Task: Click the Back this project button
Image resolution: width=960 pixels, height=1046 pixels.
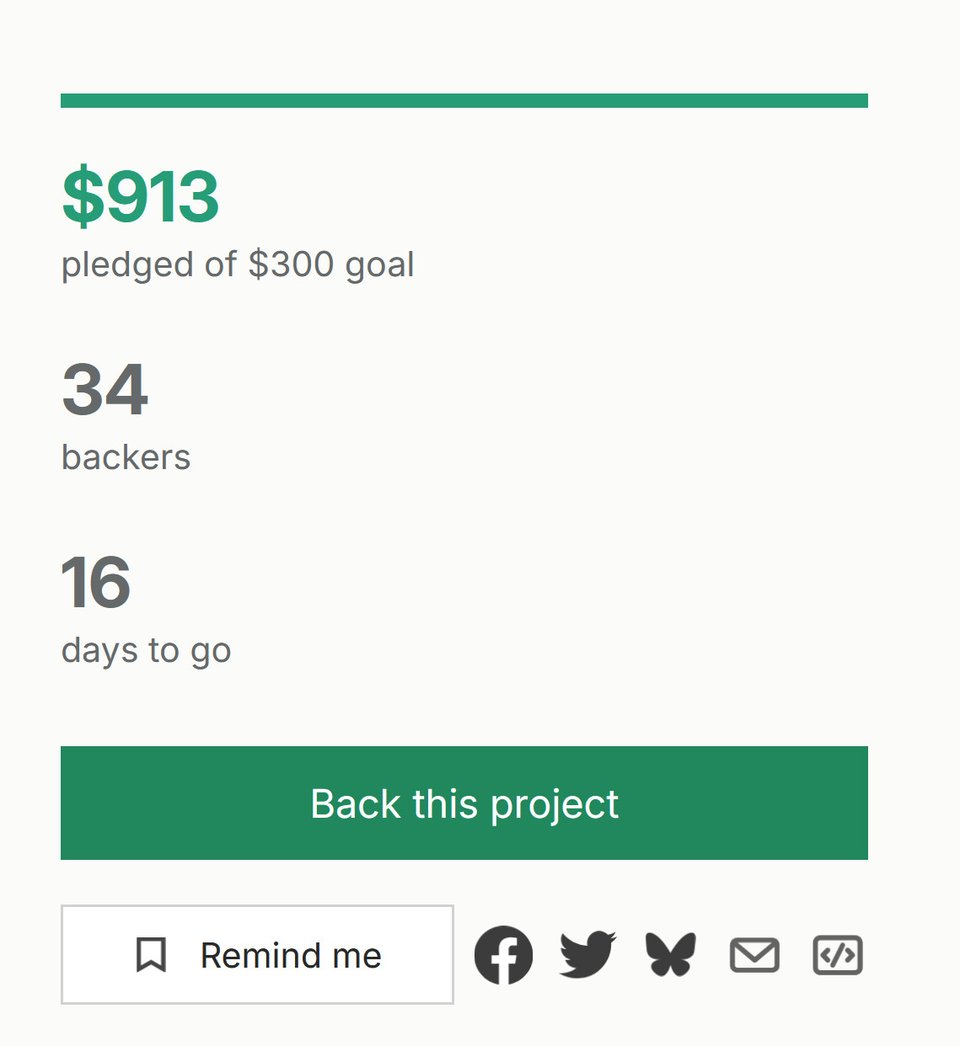Action: click(465, 803)
